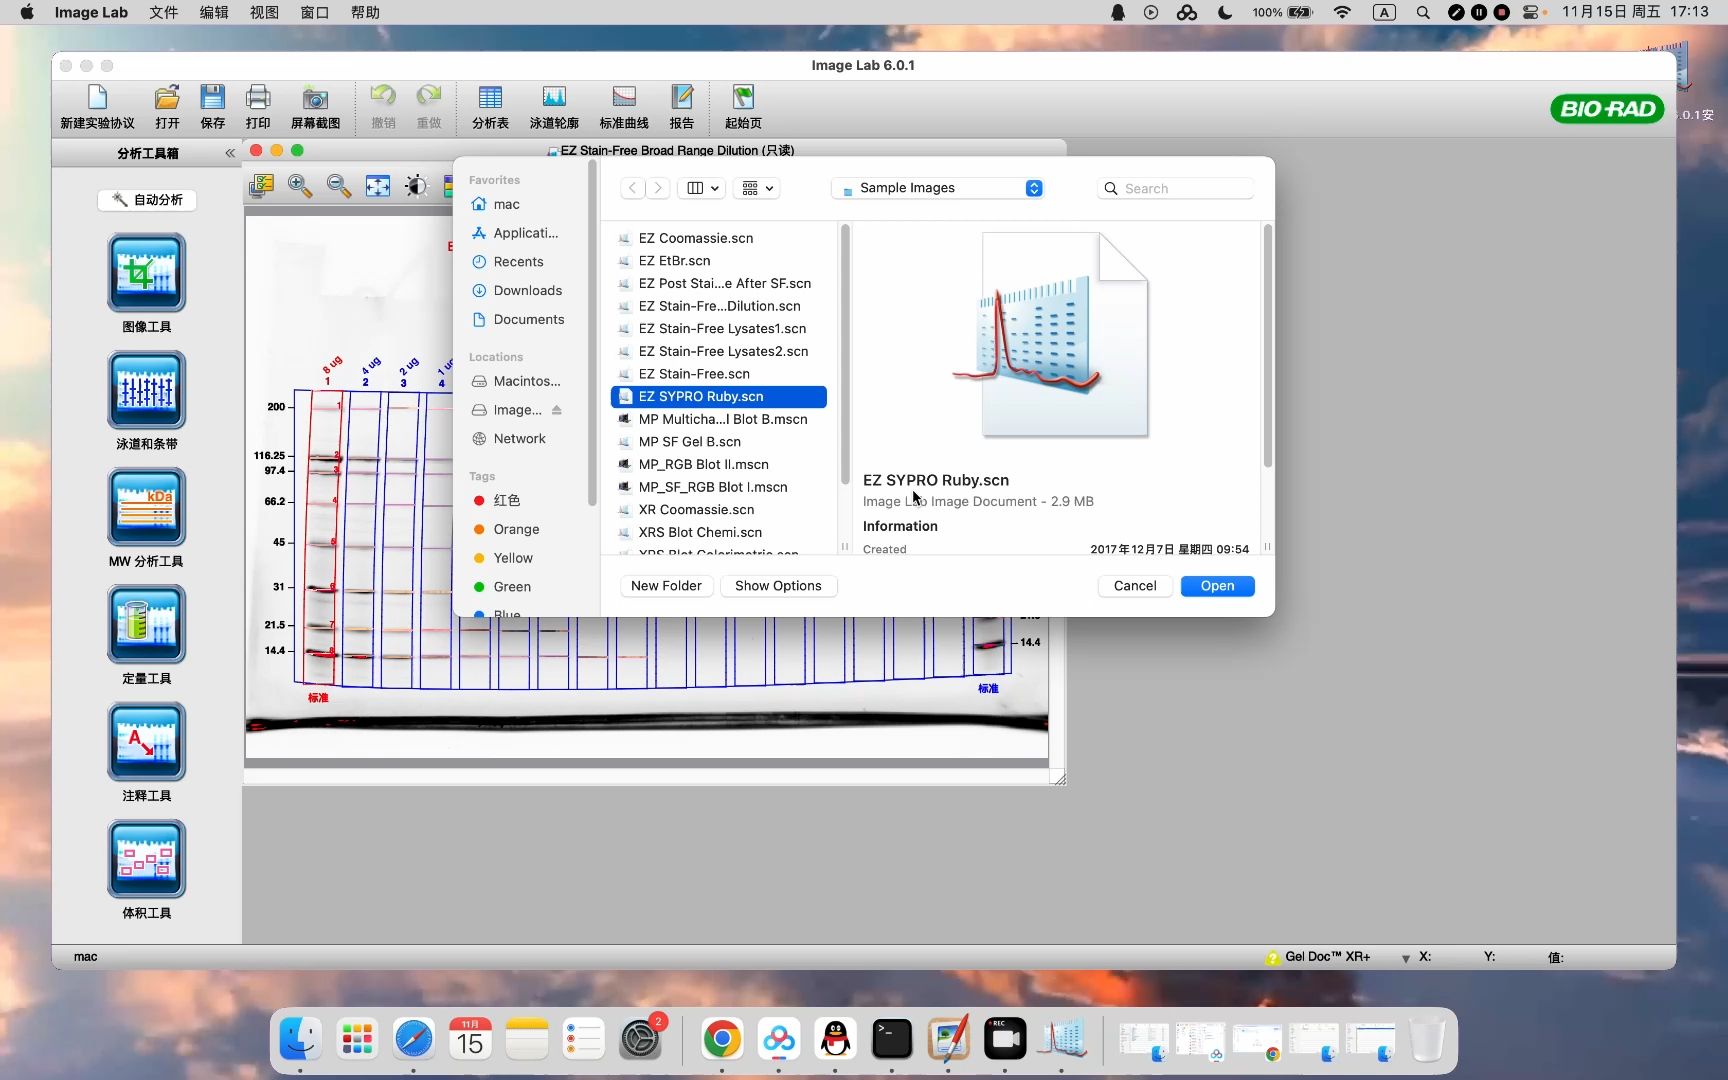The image size is (1728, 1080).
Task: Expand the view options chevron next to column view
Action: [x=713, y=188]
